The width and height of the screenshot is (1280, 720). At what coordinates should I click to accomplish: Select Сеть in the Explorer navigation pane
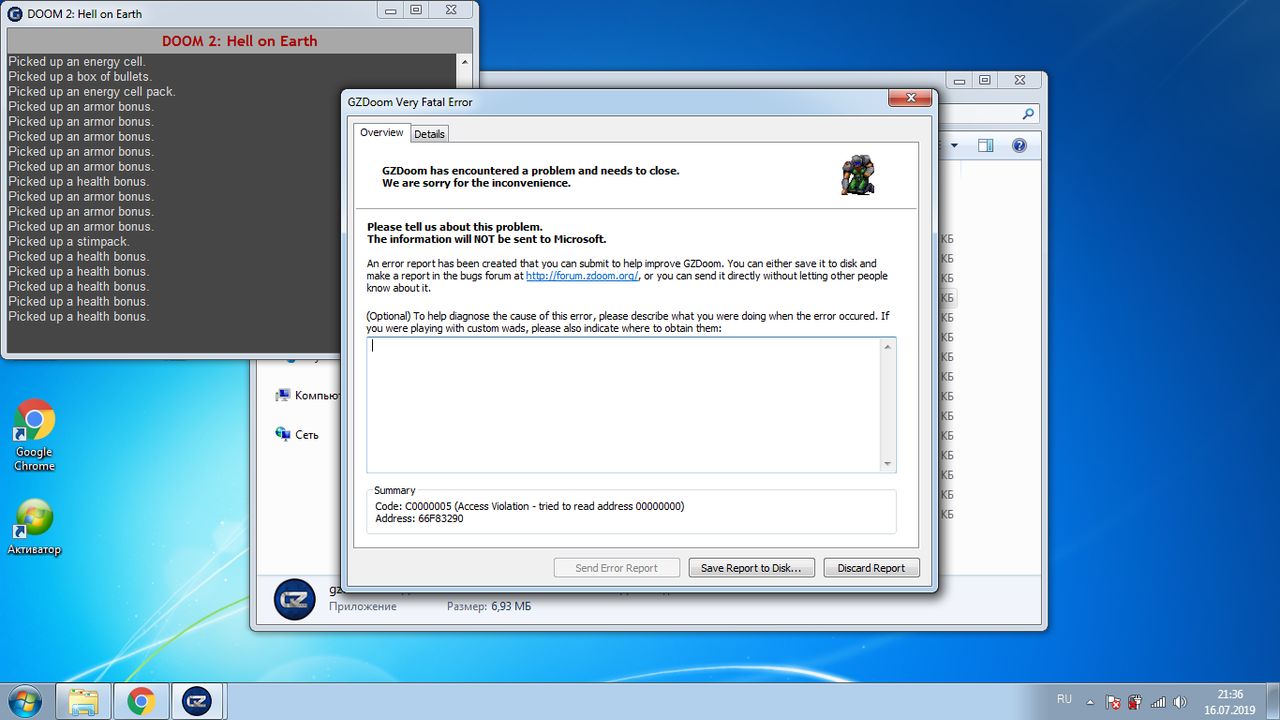(x=297, y=435)
